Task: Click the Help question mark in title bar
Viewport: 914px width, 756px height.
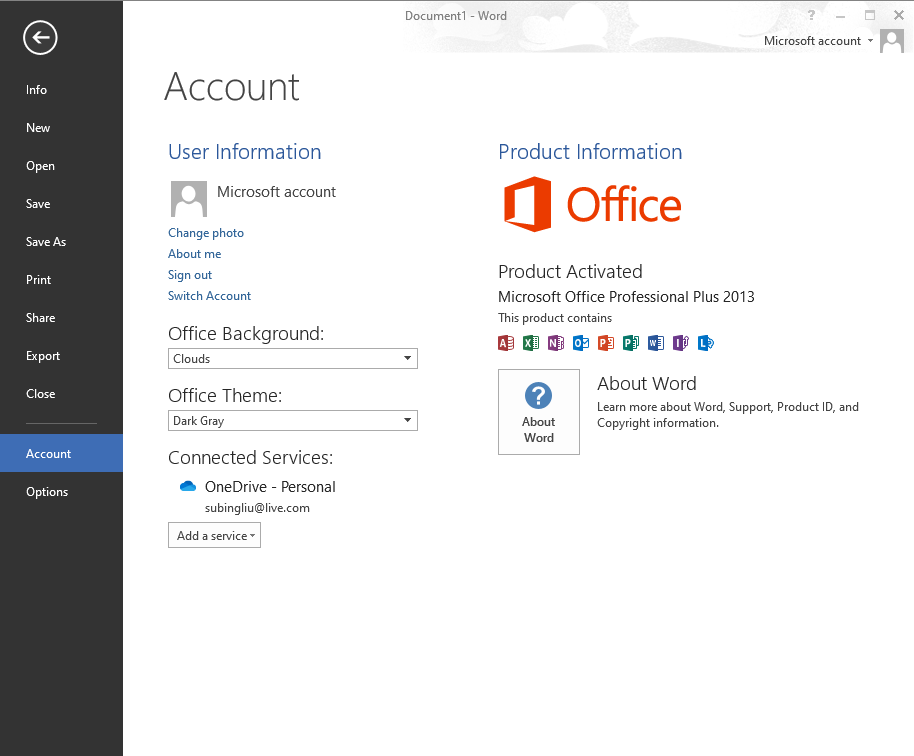Action: (x=811, y=15)
